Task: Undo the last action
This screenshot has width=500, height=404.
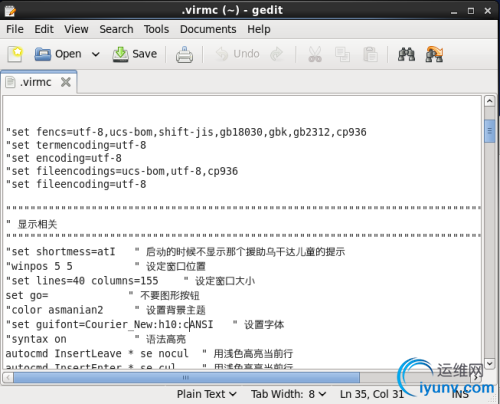Action: pos(237,54)
